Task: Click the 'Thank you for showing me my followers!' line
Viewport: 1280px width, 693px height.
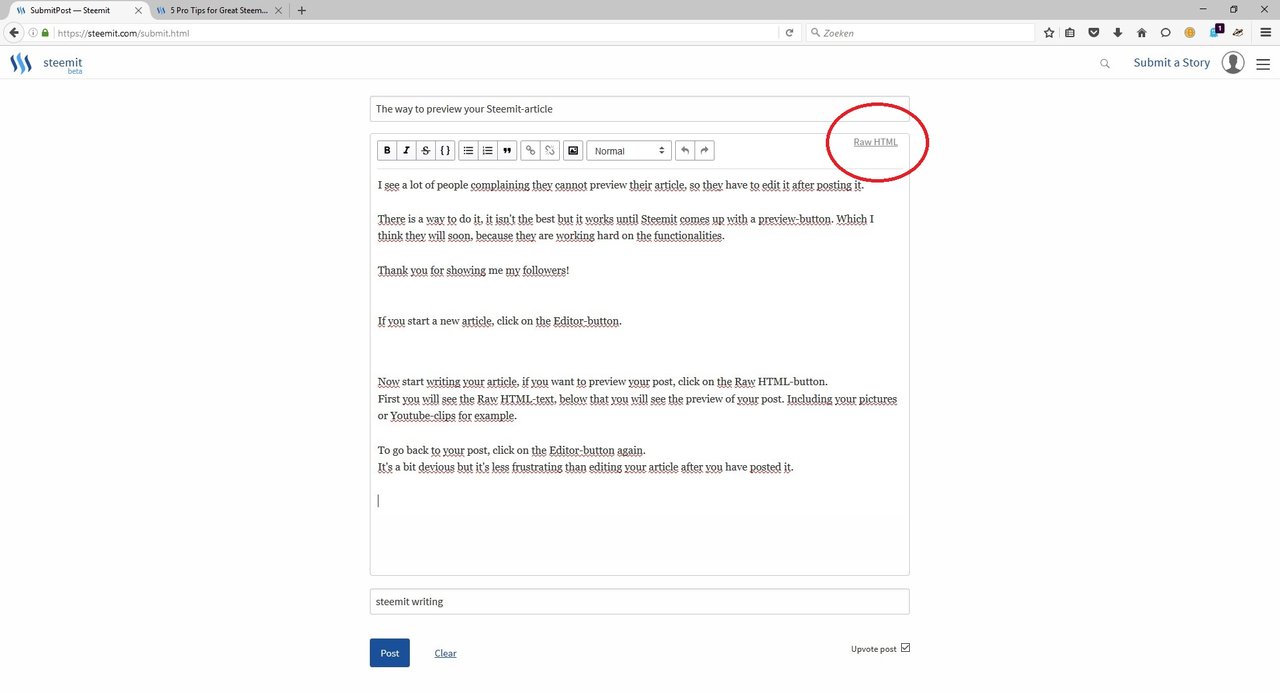Action: [x=474, y=270]
